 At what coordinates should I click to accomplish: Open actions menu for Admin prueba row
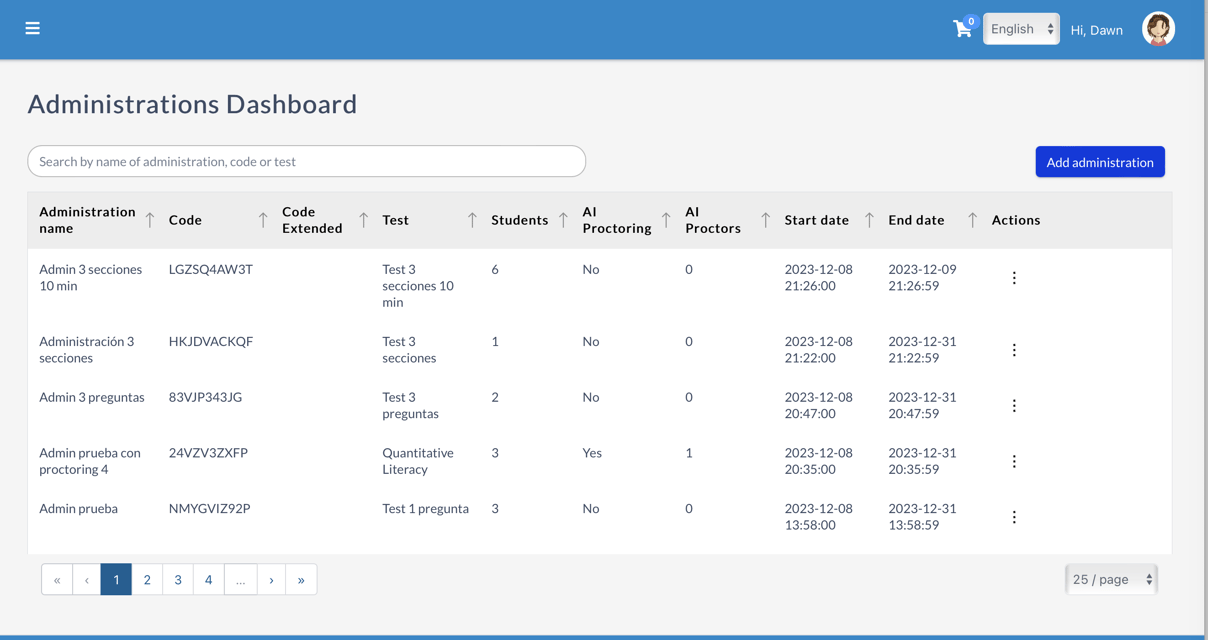[1014, 517]
